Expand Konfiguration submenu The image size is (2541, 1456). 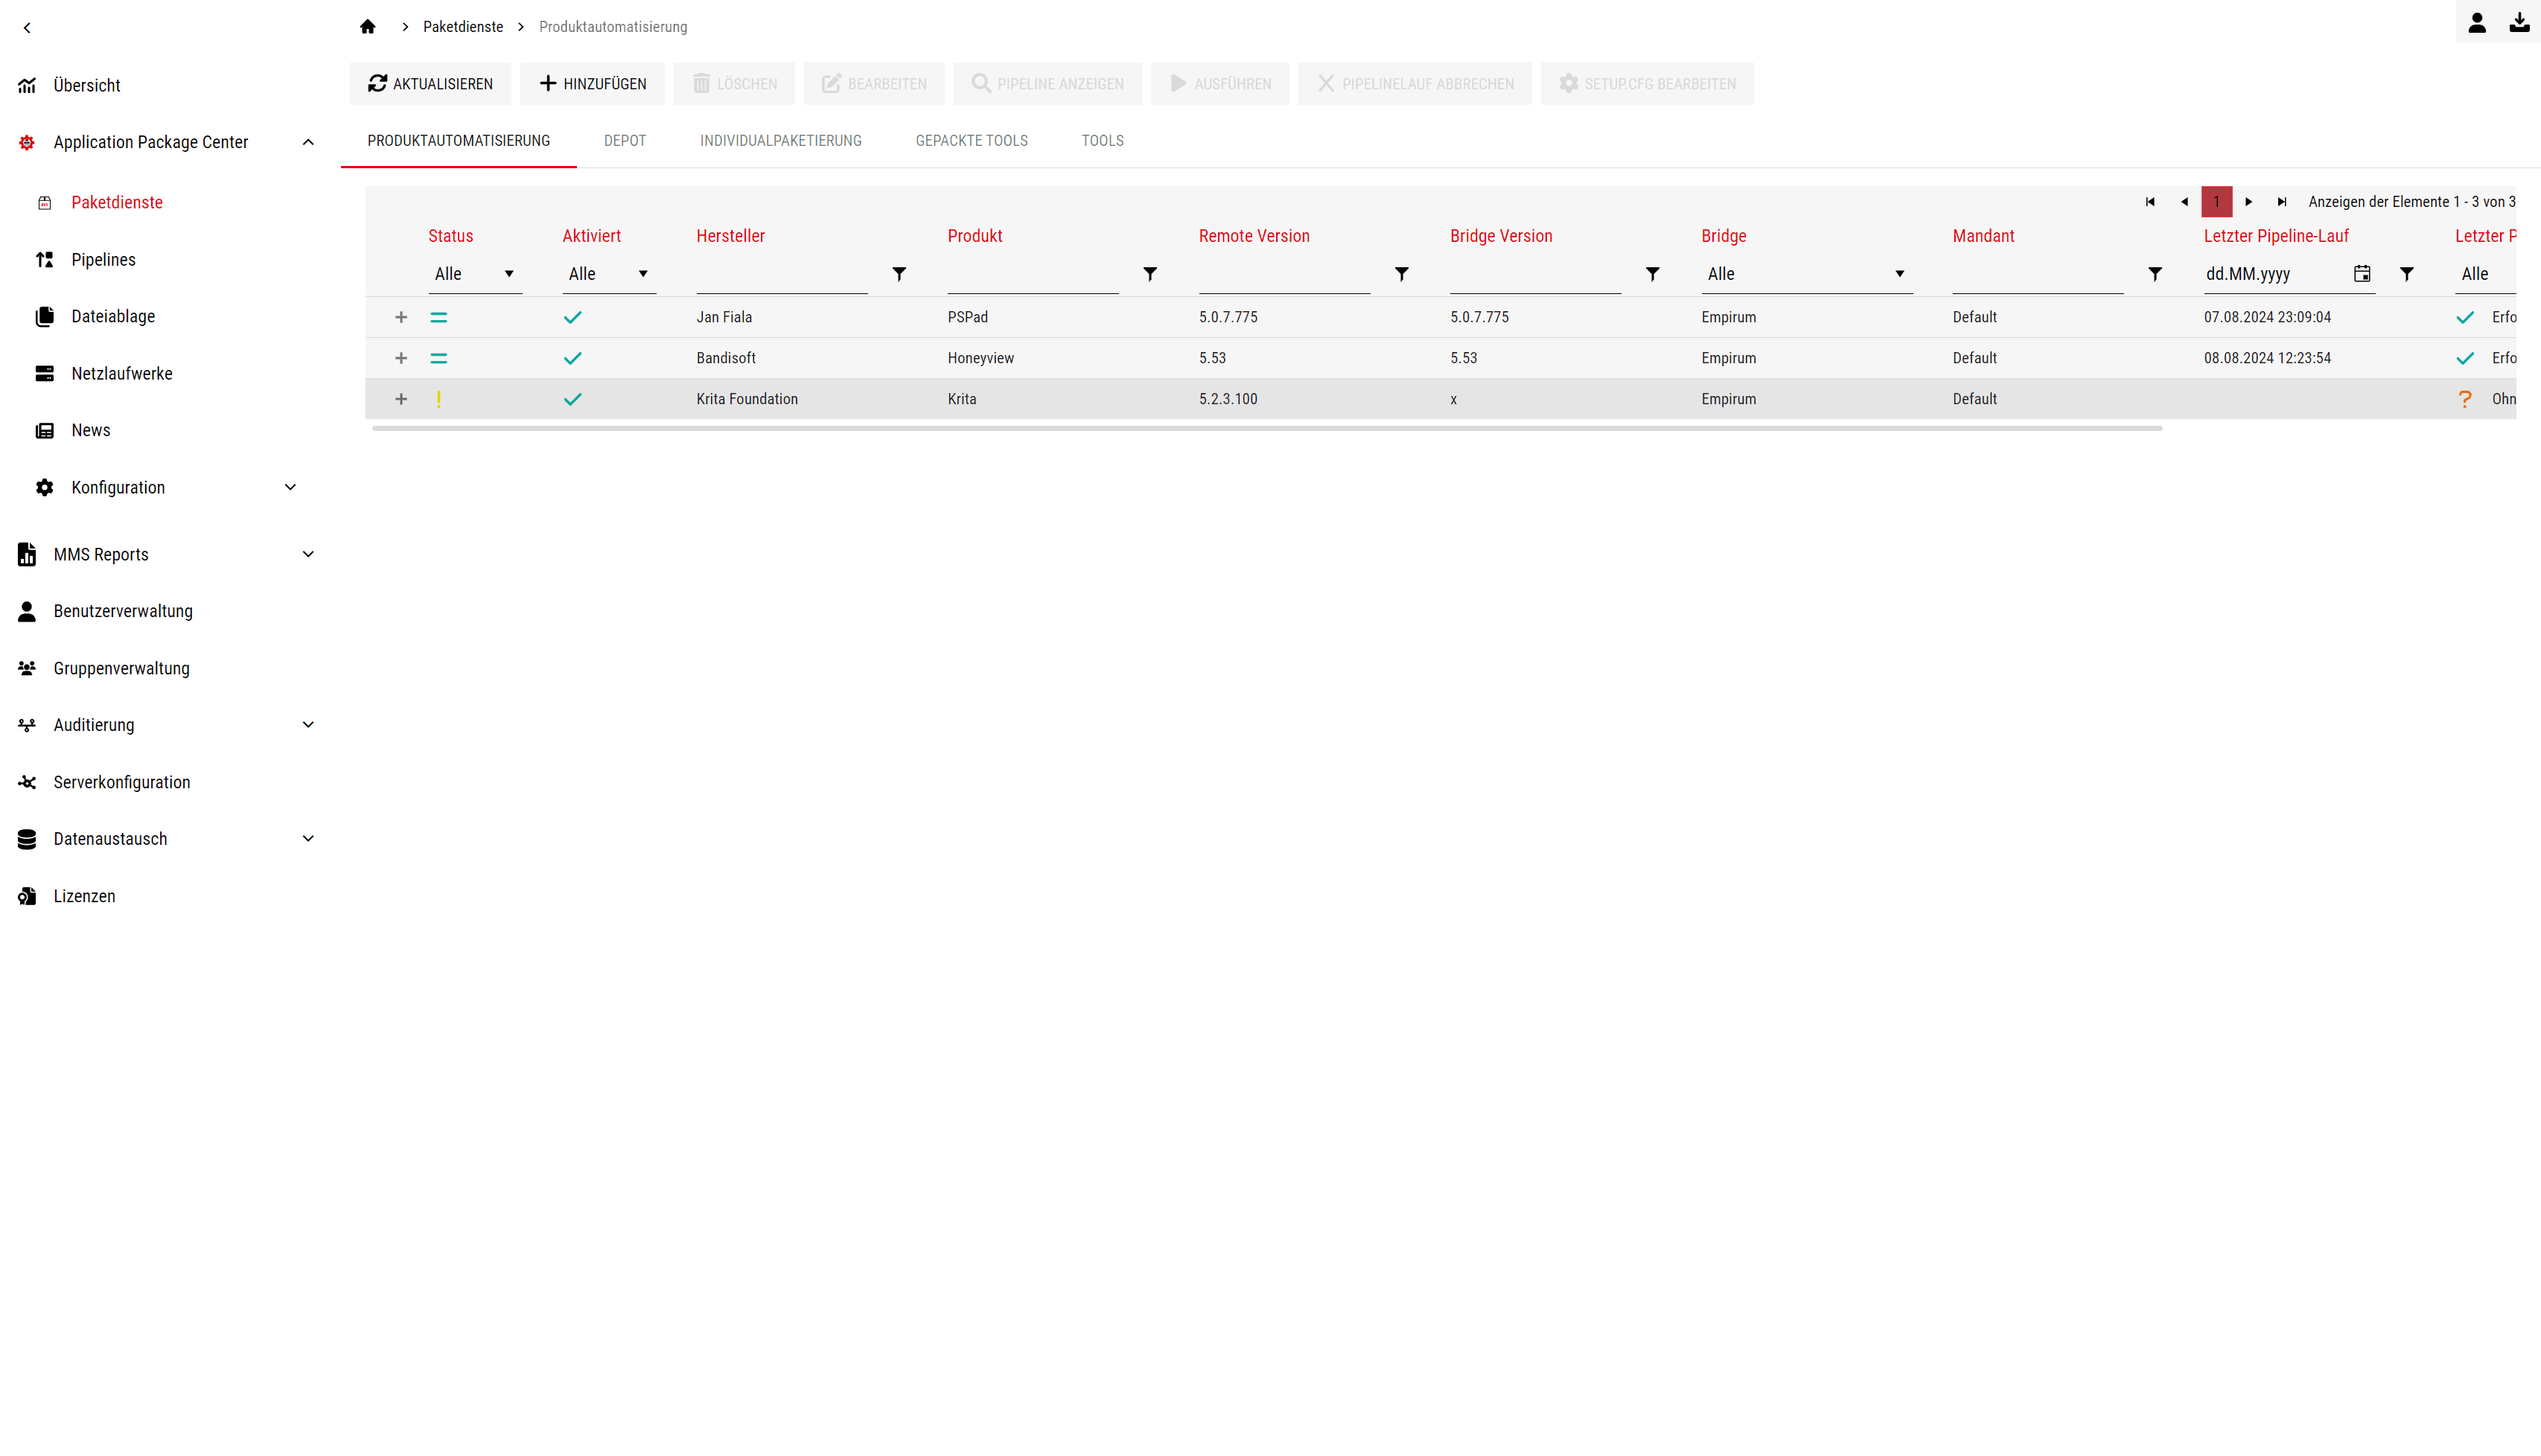coord(290,488)
